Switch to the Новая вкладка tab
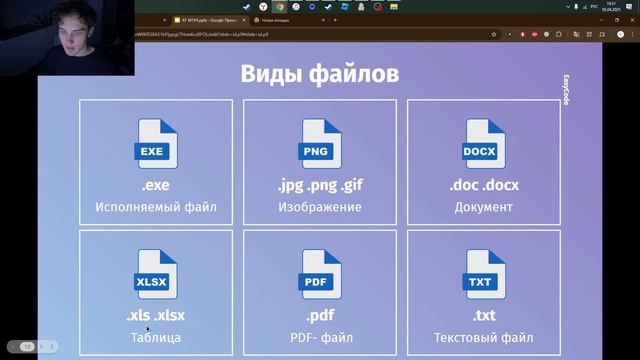640x360 pixels. click(288, 20)
